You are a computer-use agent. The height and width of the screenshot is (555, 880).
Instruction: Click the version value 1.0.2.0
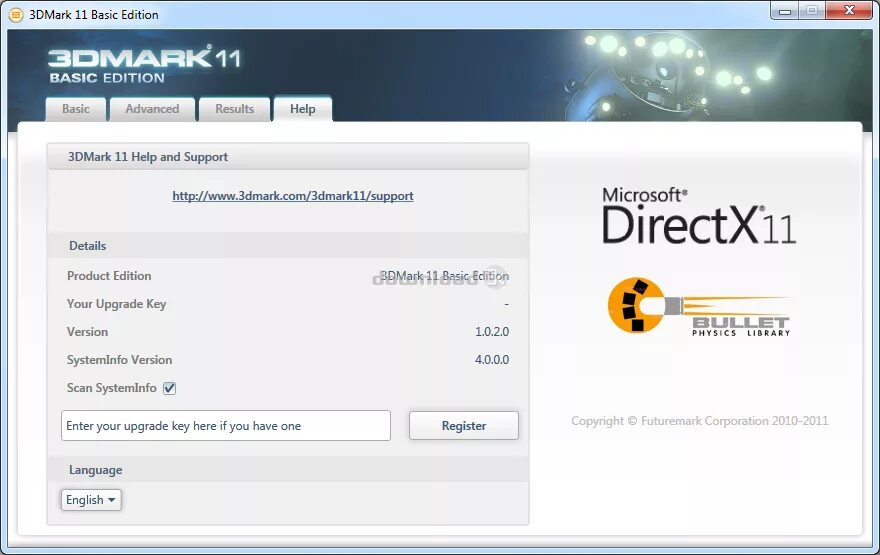click(492, 332)
